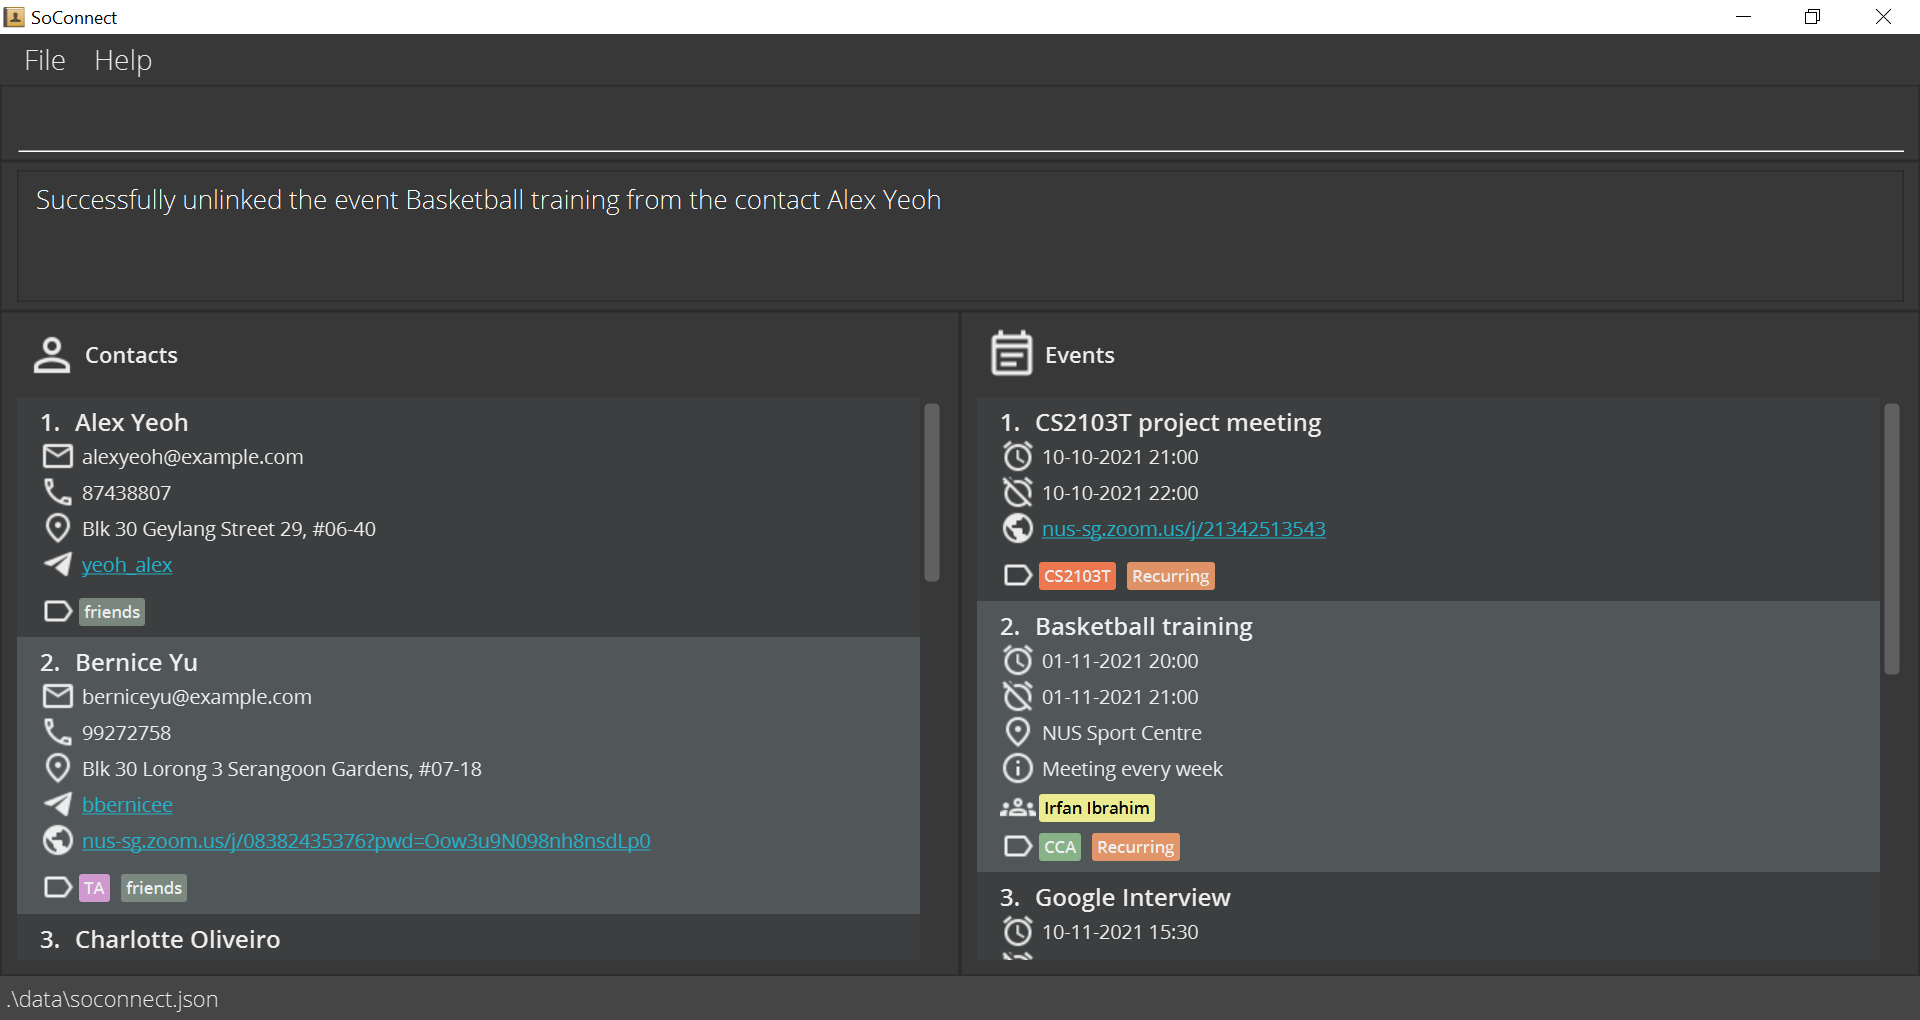Click the green CCA tag
Image resolution: width=1920 pixels, height=1020 pixels.
click(1060, 847)
